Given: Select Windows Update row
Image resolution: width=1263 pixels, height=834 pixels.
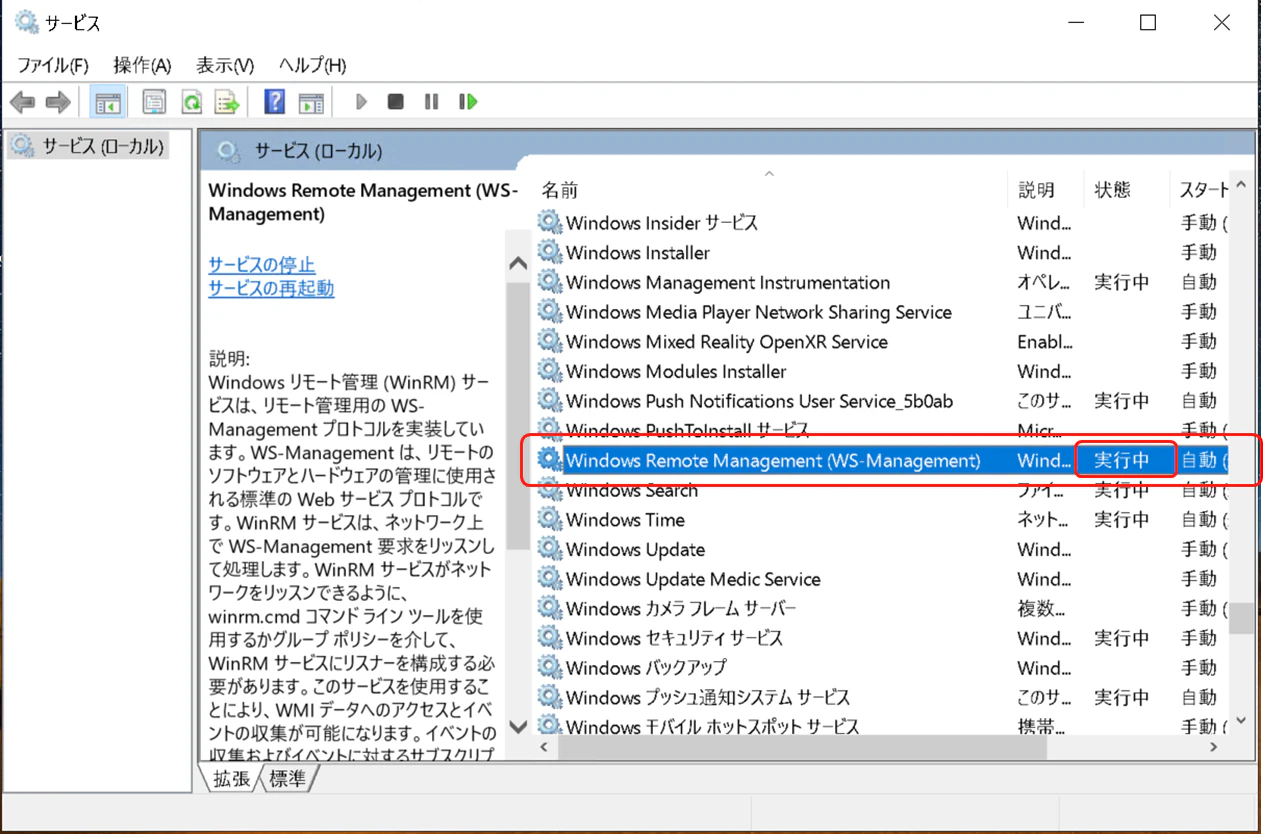Looking at the screenshot, I should pyautogui.click(x=881, y=549).
